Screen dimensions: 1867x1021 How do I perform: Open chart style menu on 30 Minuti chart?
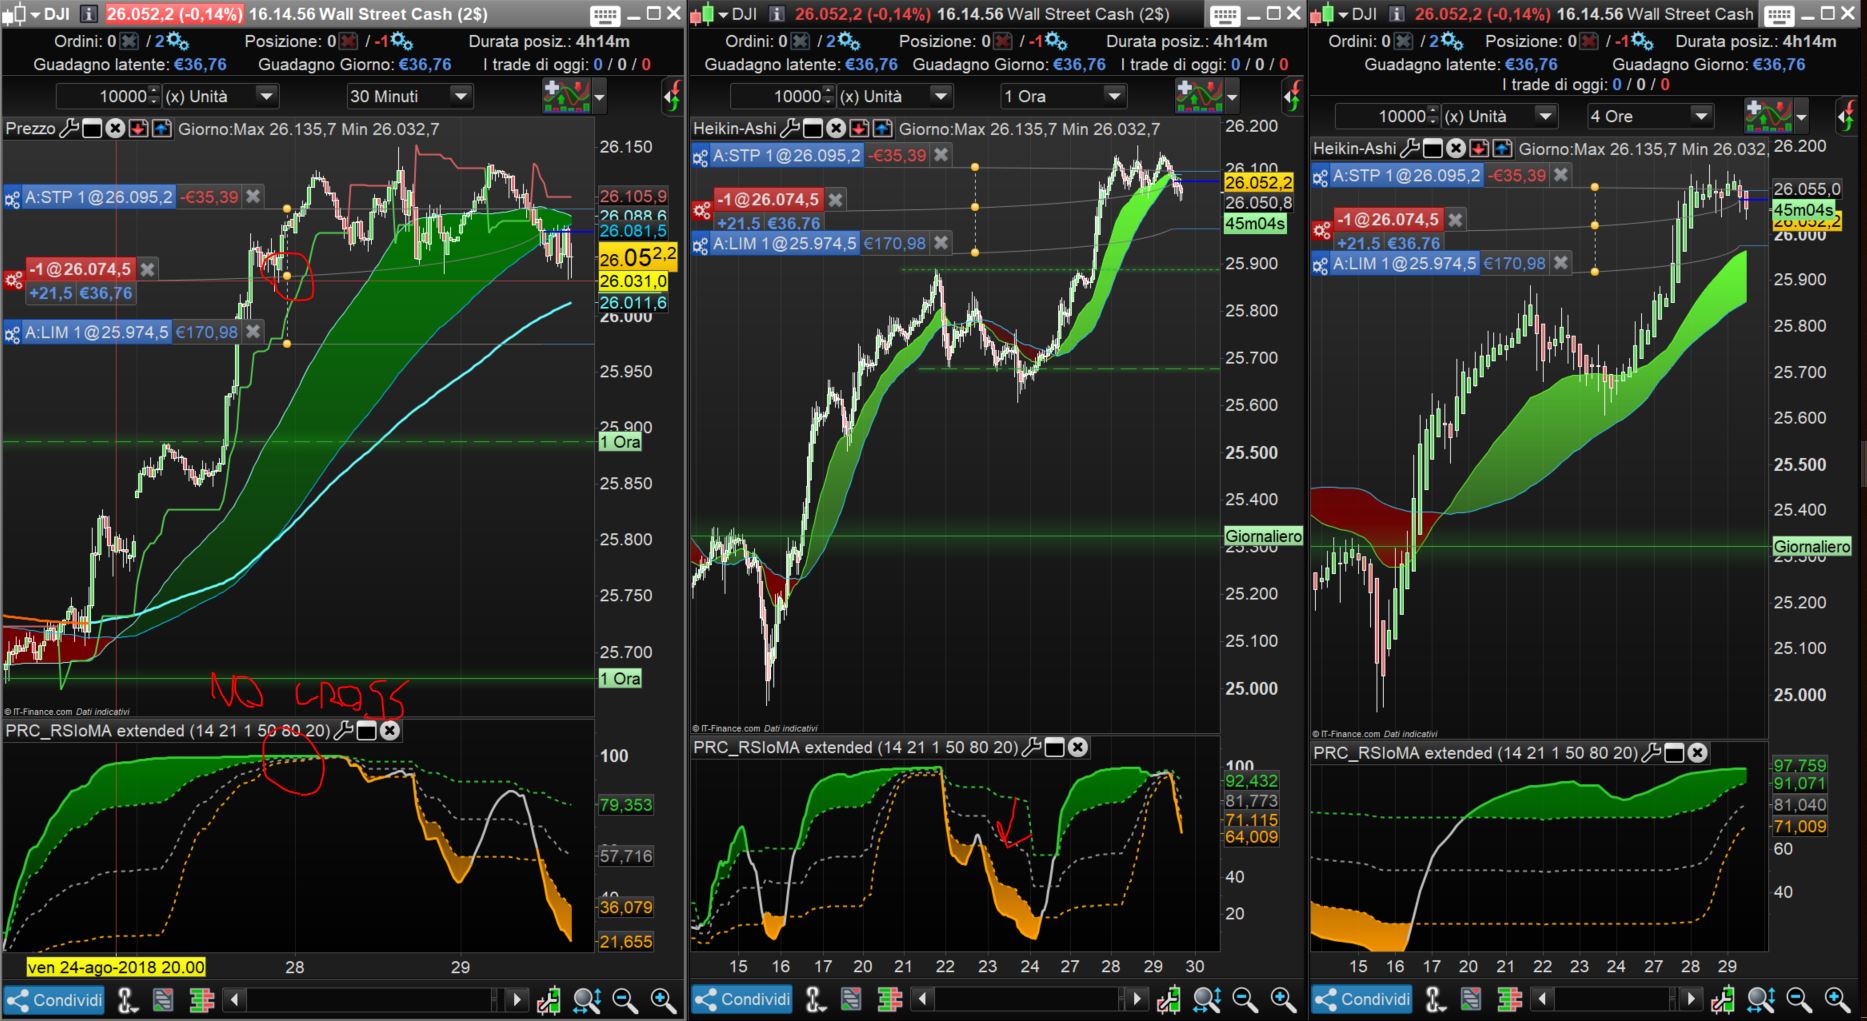[x=20, y=14]
